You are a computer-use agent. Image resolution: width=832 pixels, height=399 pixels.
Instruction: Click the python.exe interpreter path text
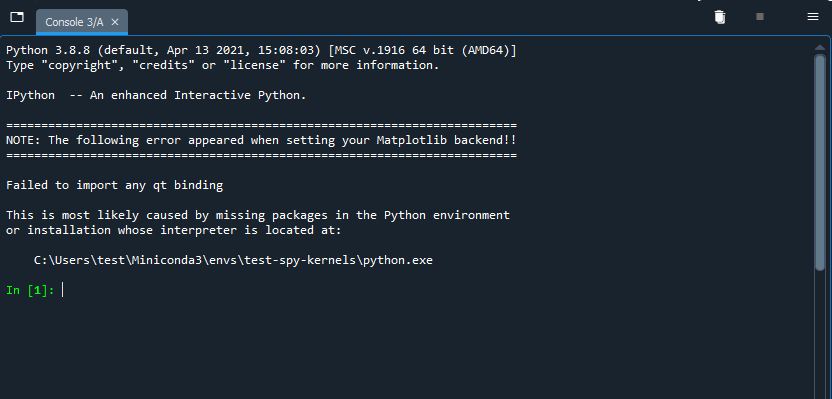coord(233,261)
